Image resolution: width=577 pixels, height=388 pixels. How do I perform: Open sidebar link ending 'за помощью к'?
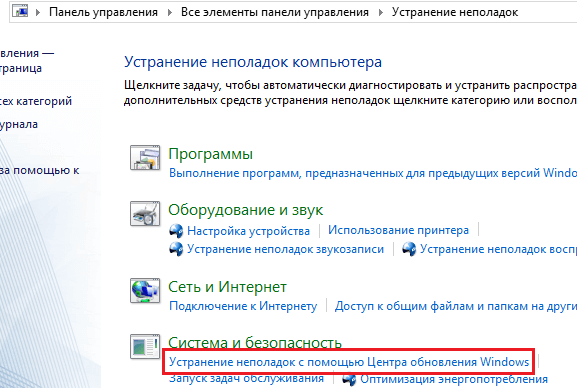[39, 170]
